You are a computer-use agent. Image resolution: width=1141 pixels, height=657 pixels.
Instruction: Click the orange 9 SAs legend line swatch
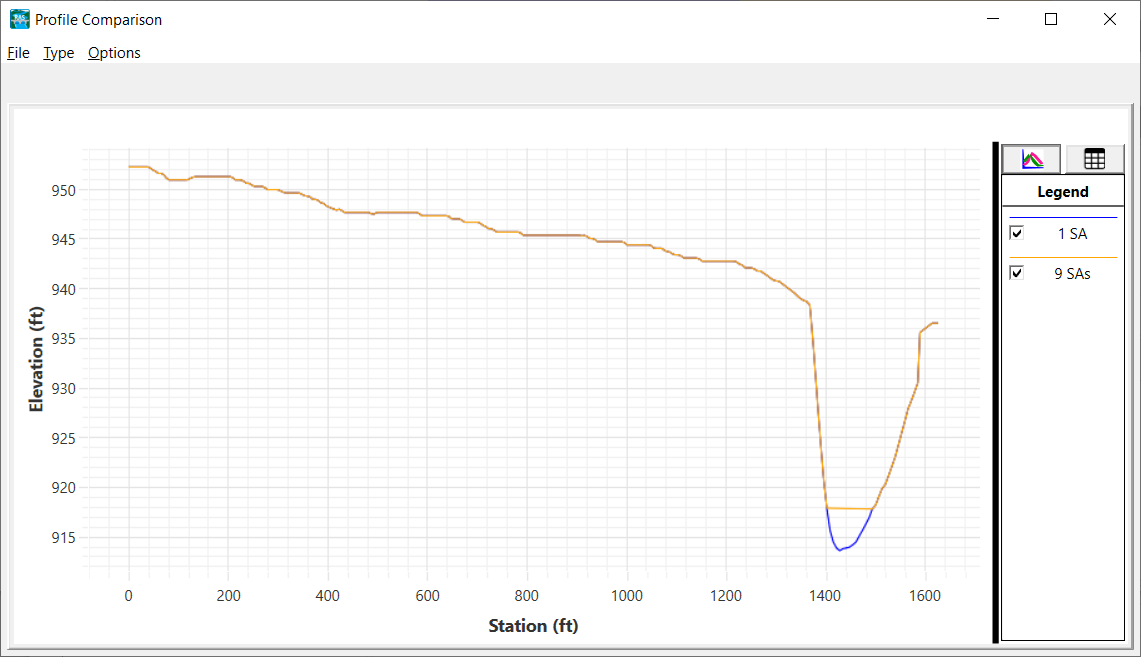tap(1062, 258)
